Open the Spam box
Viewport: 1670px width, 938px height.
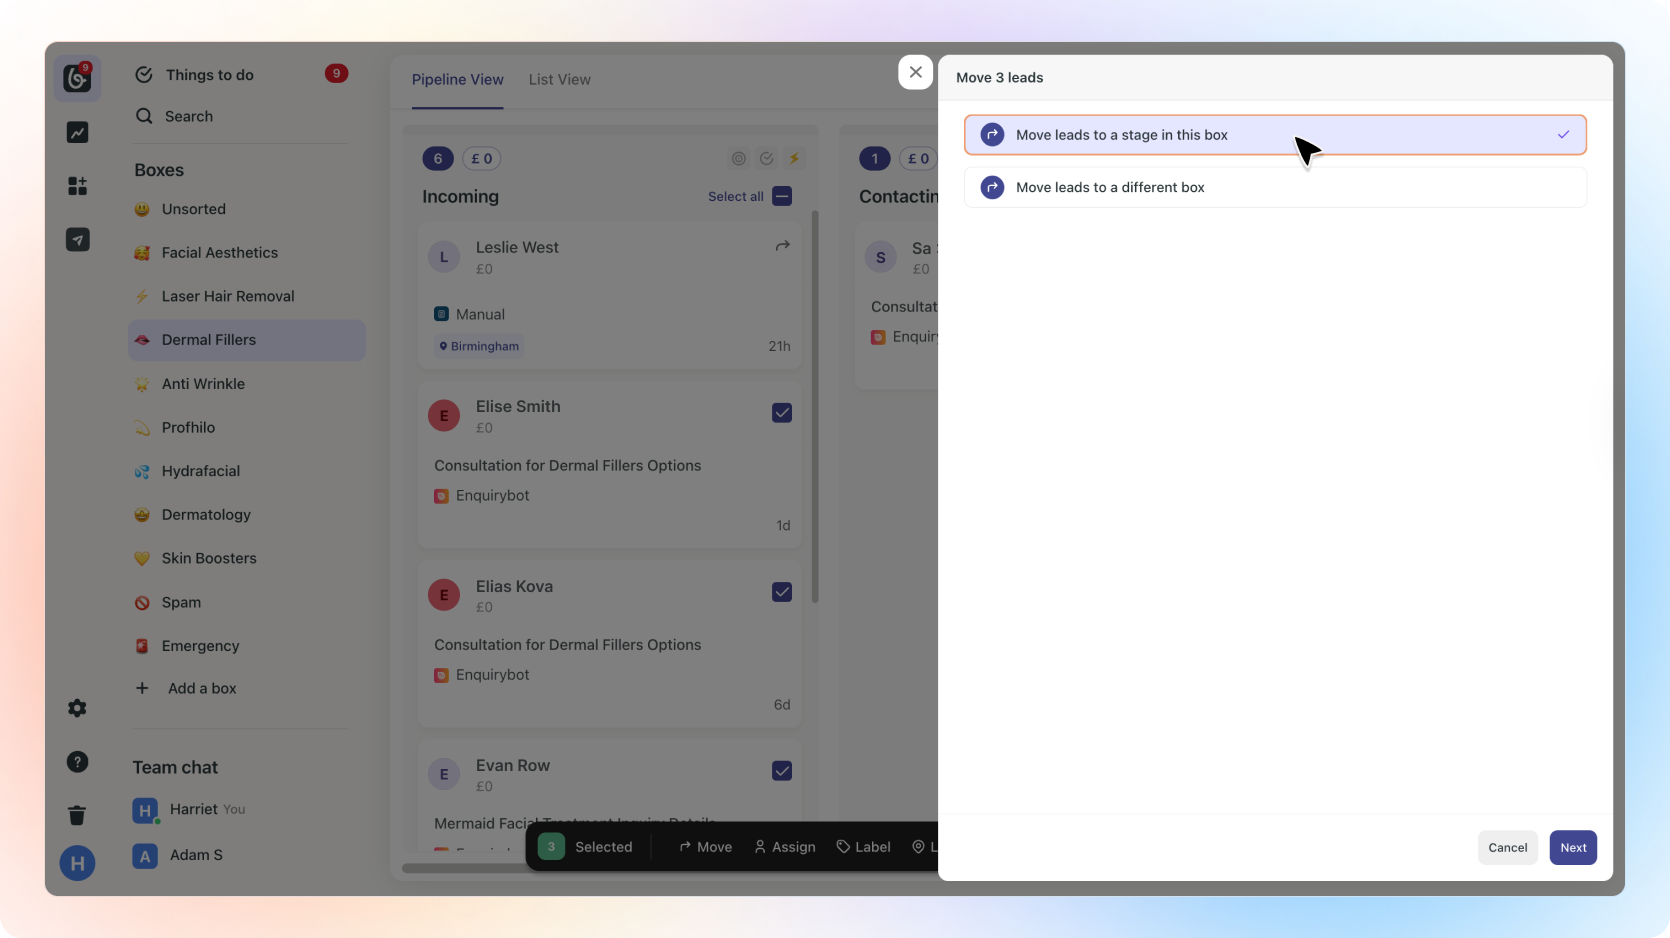pyautogui.click(x=247, y=603)
